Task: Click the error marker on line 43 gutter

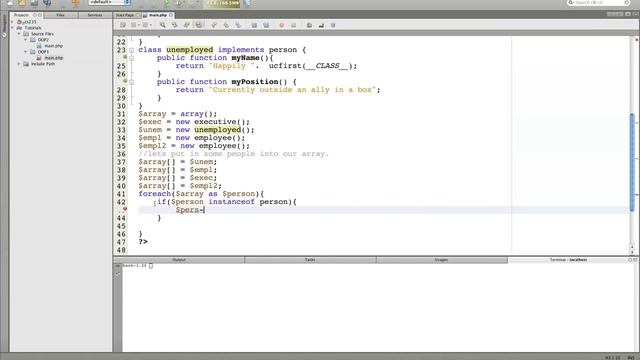Action: point(125,209)
